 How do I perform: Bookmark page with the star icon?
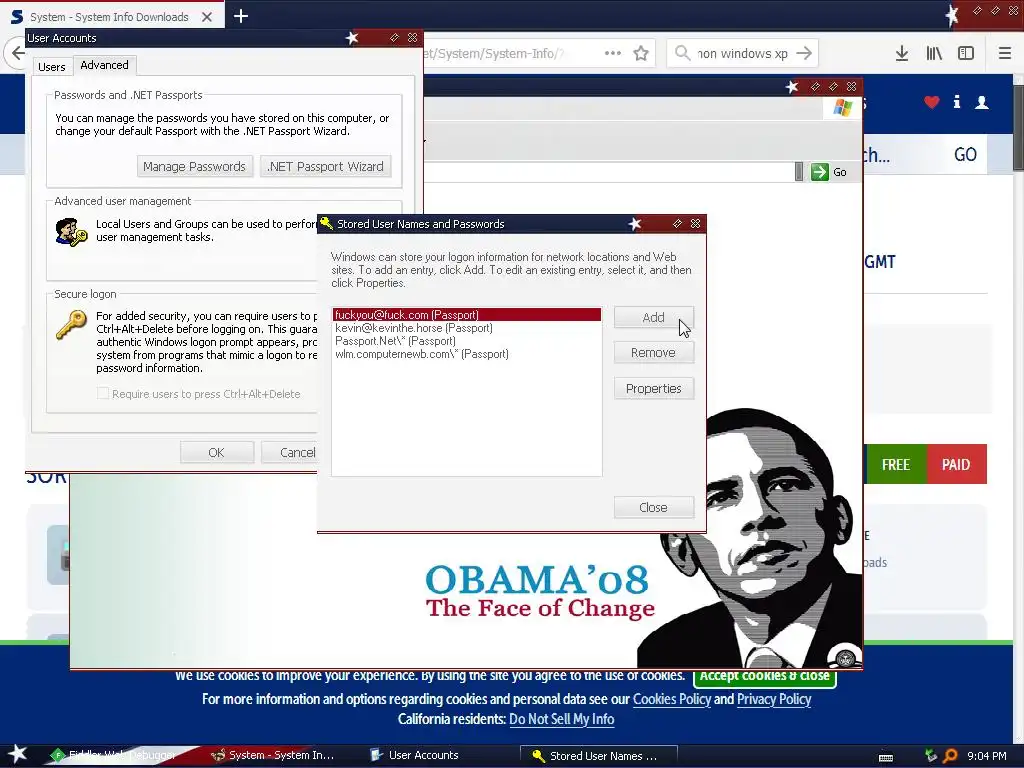pyautogui.click(x=641, y=54)
